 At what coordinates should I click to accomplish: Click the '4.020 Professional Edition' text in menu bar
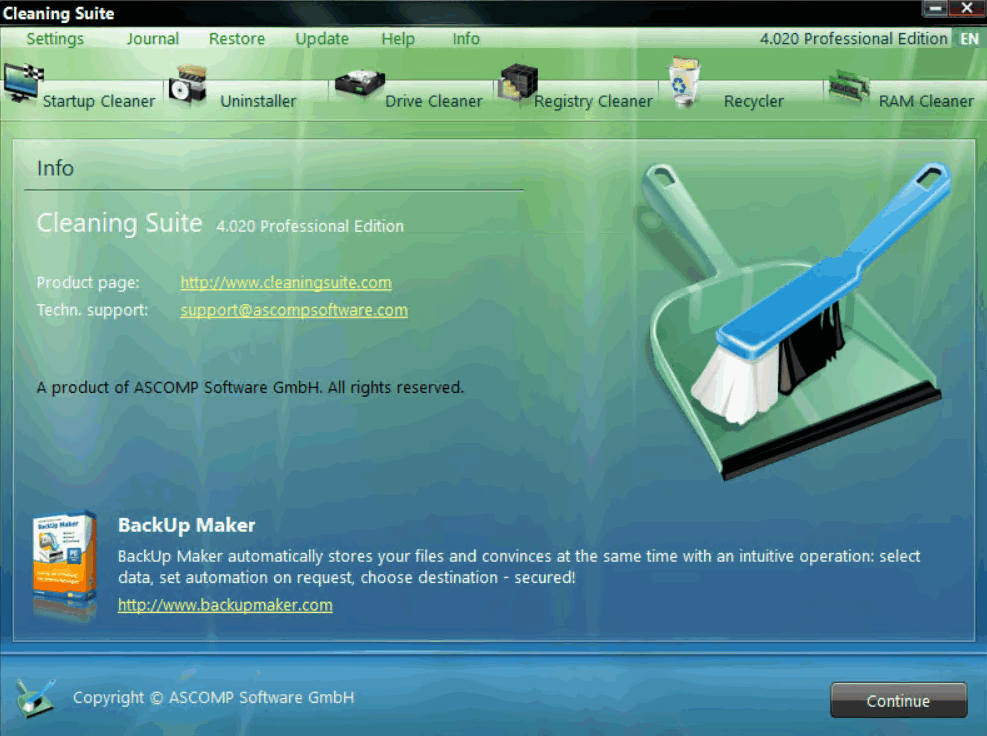[x=854, y=39]
